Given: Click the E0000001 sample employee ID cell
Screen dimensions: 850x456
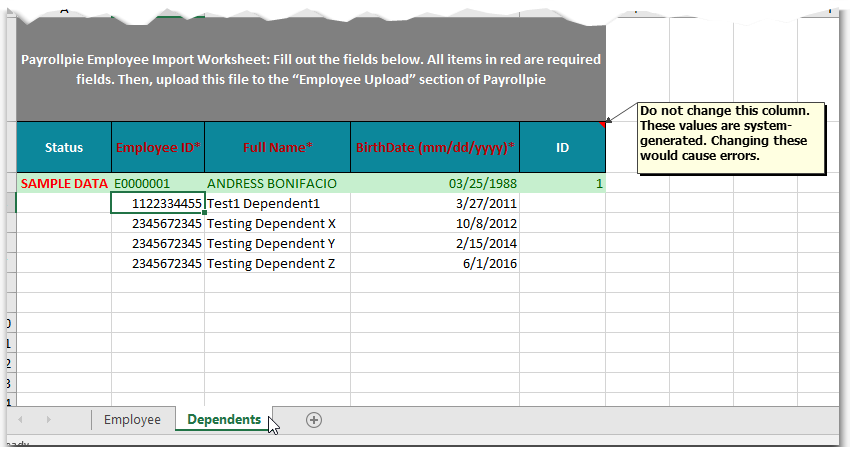Looking at the screenshot, I should (158, 183).
